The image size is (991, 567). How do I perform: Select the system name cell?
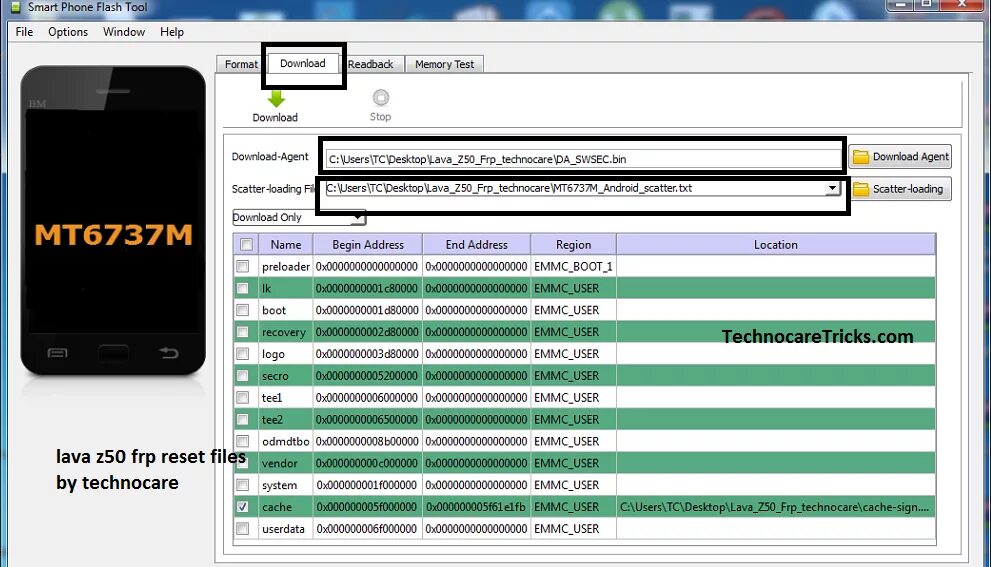pyautogui.click(x=286, y=485)
